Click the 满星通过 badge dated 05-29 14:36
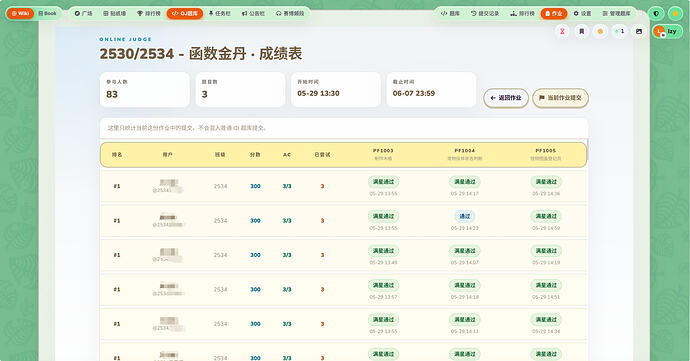The width and height of the screenshot is (690, 361). click(546, 182)
